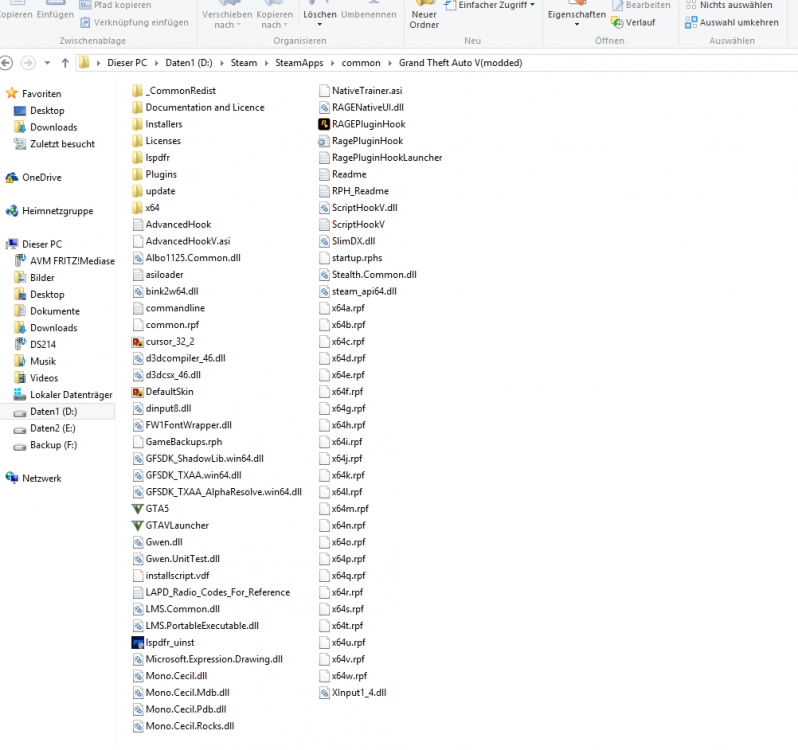Select RagePluginHook settings file icon
This screenshot has width=798, height=750.
click(324, 141)
